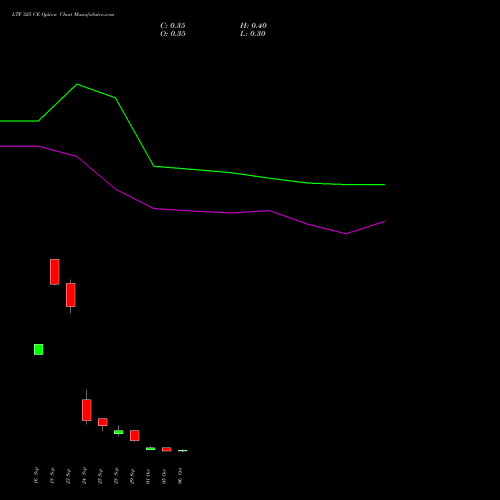This screenshot has height=500, width=500.
Task: Click the low value 'L: 0.30'
Action: 253,34
